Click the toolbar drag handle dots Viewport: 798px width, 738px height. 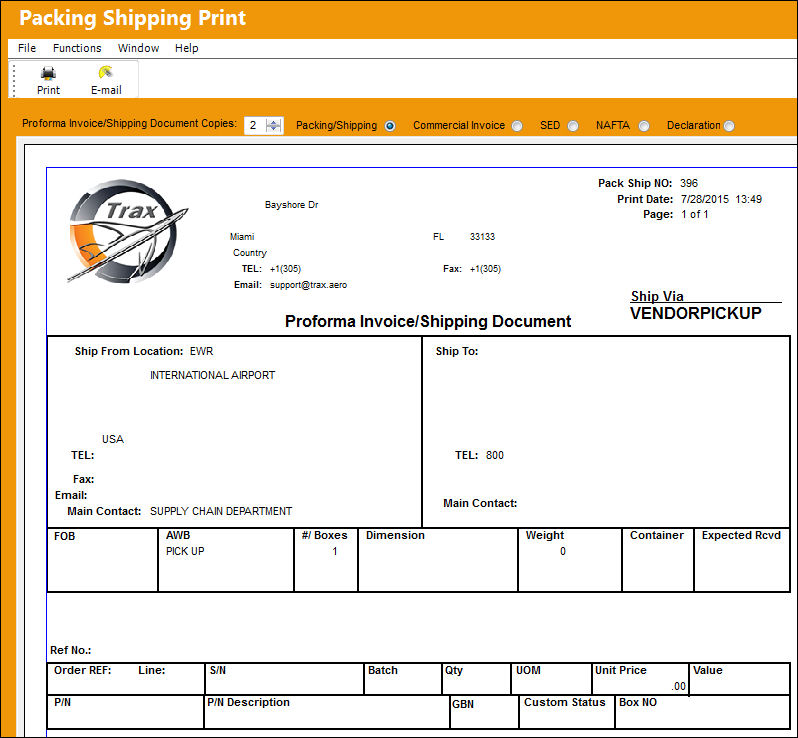point(14,80)
